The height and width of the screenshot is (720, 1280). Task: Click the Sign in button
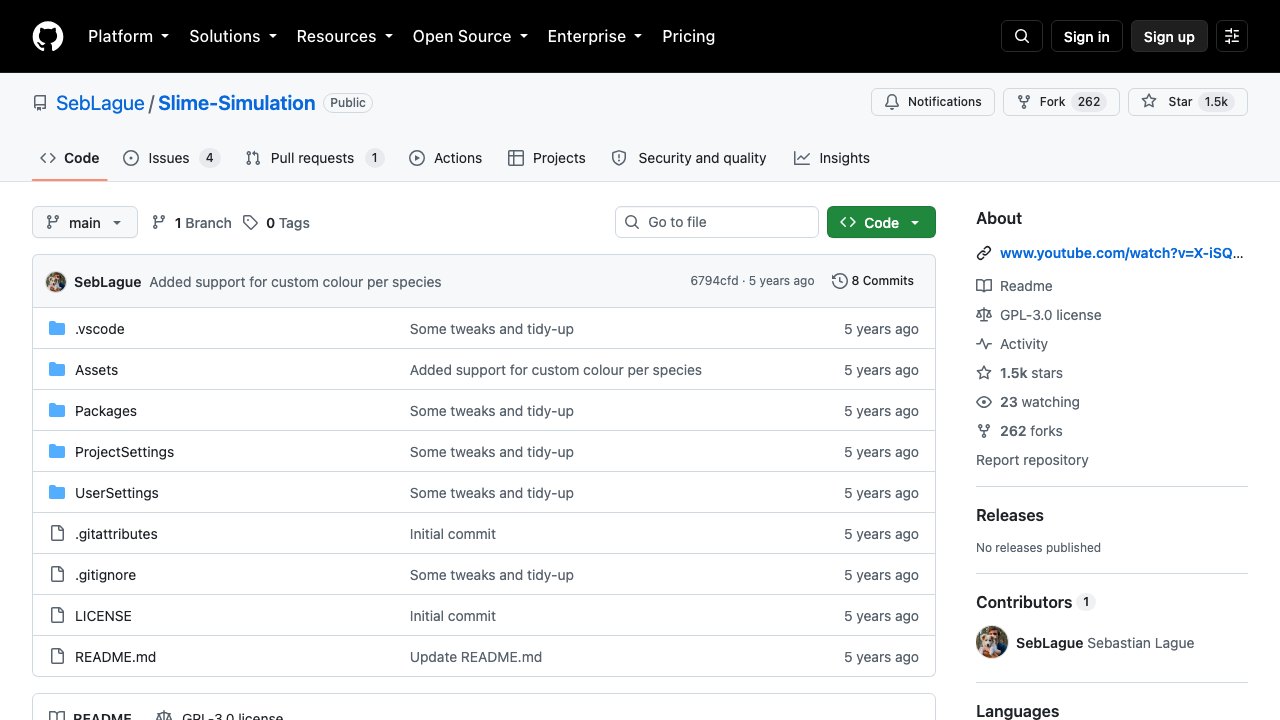pyautogui.click(x=1086, y=36)
